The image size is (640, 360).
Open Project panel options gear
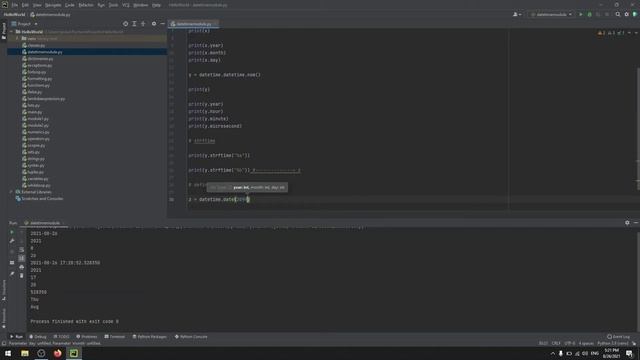pyautogui.click(x=154, y=24)
